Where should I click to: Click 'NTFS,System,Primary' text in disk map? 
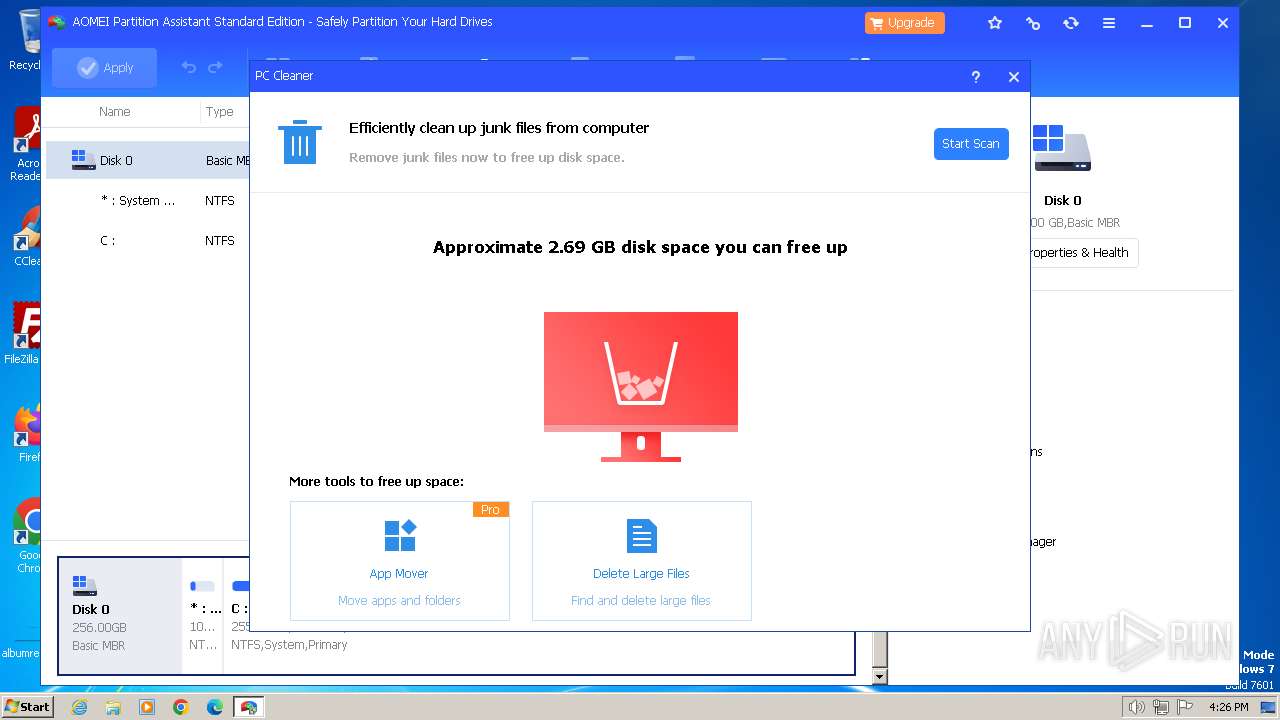[289, 645]
